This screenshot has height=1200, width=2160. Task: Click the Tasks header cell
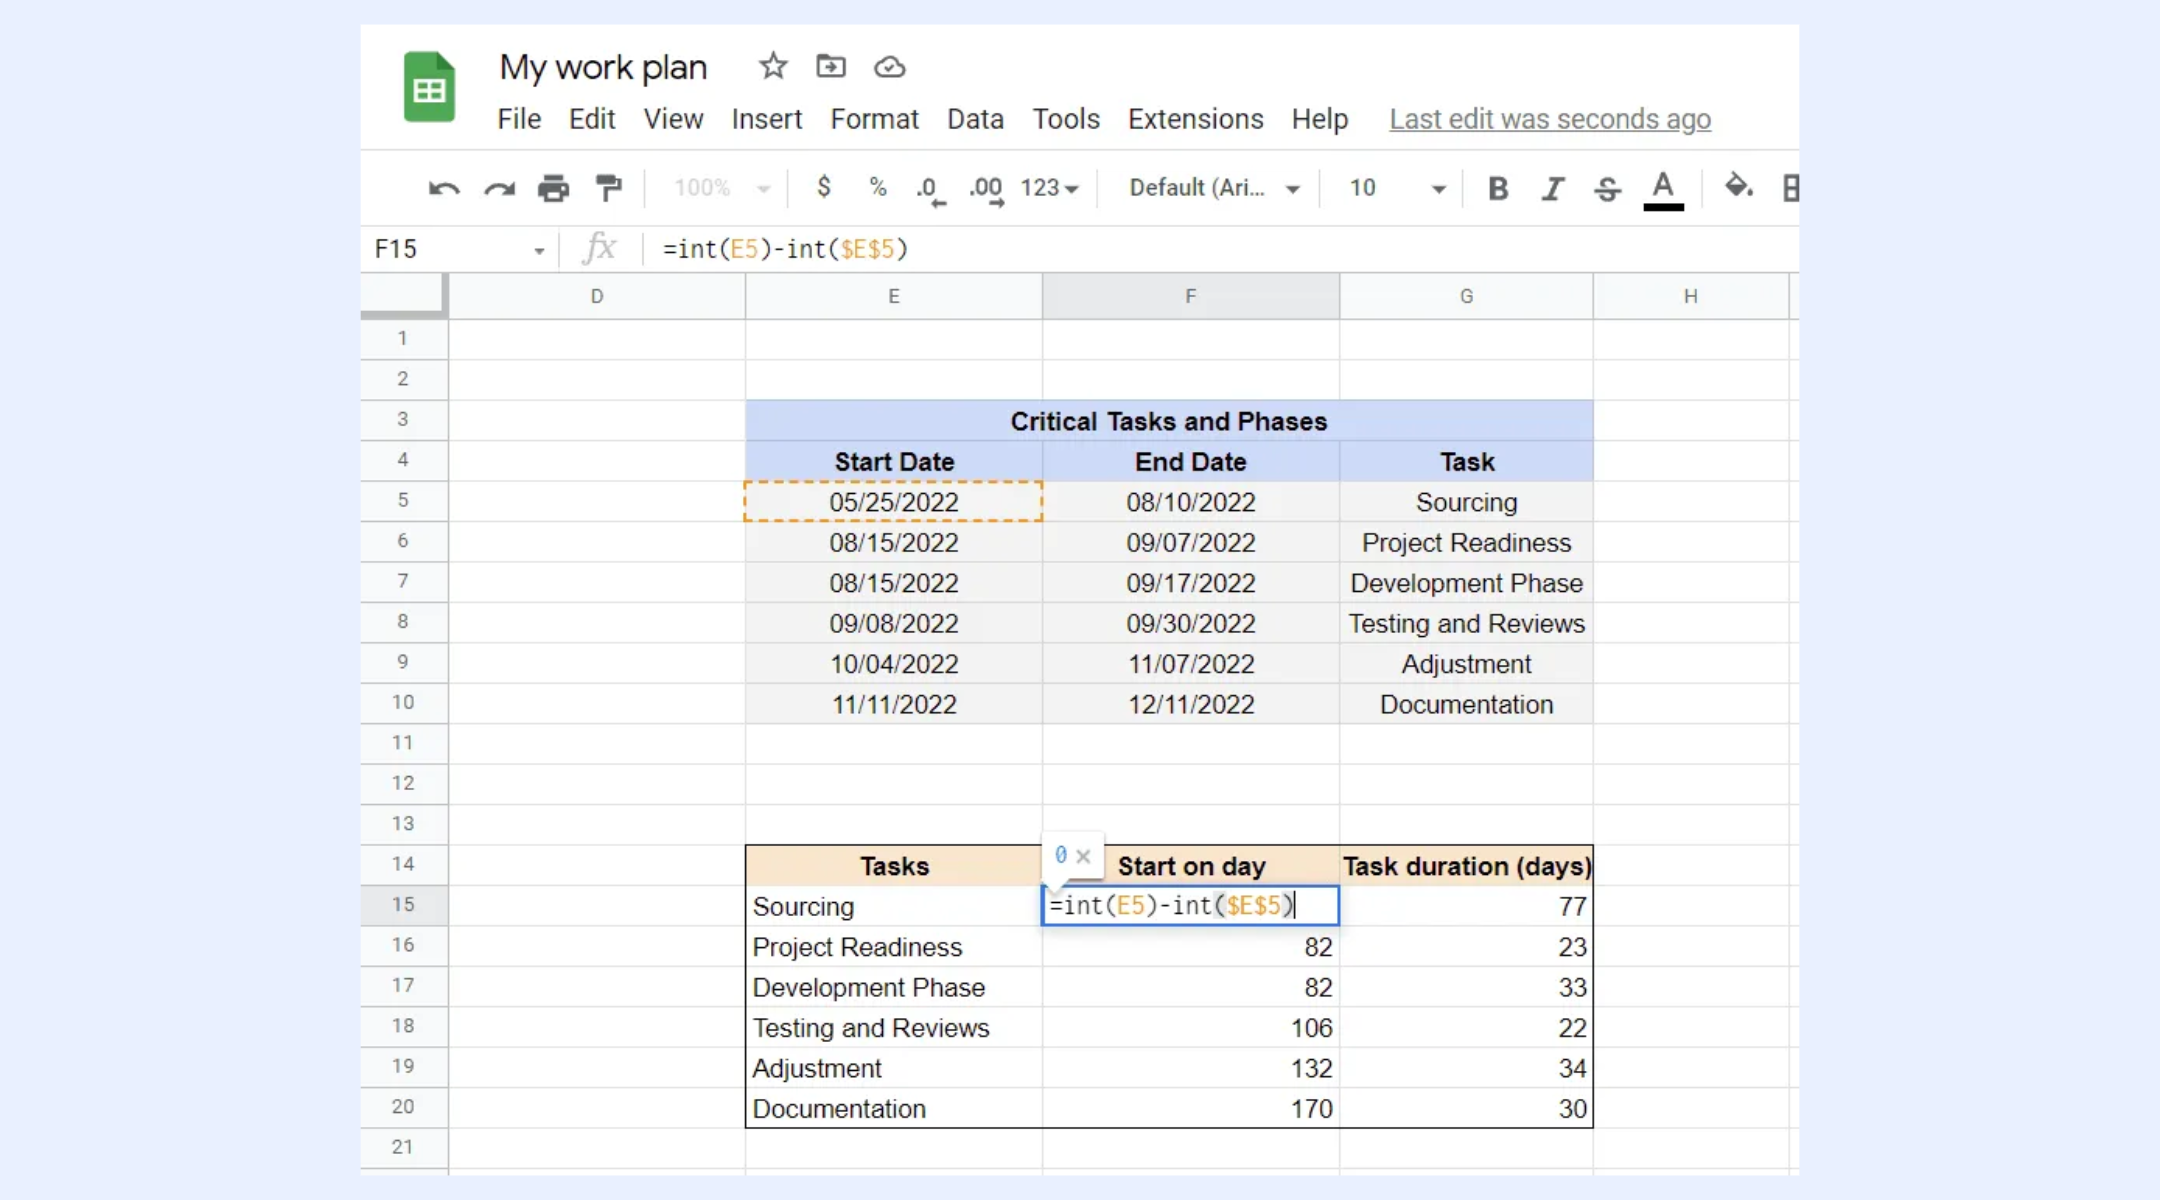click(894, 866)
